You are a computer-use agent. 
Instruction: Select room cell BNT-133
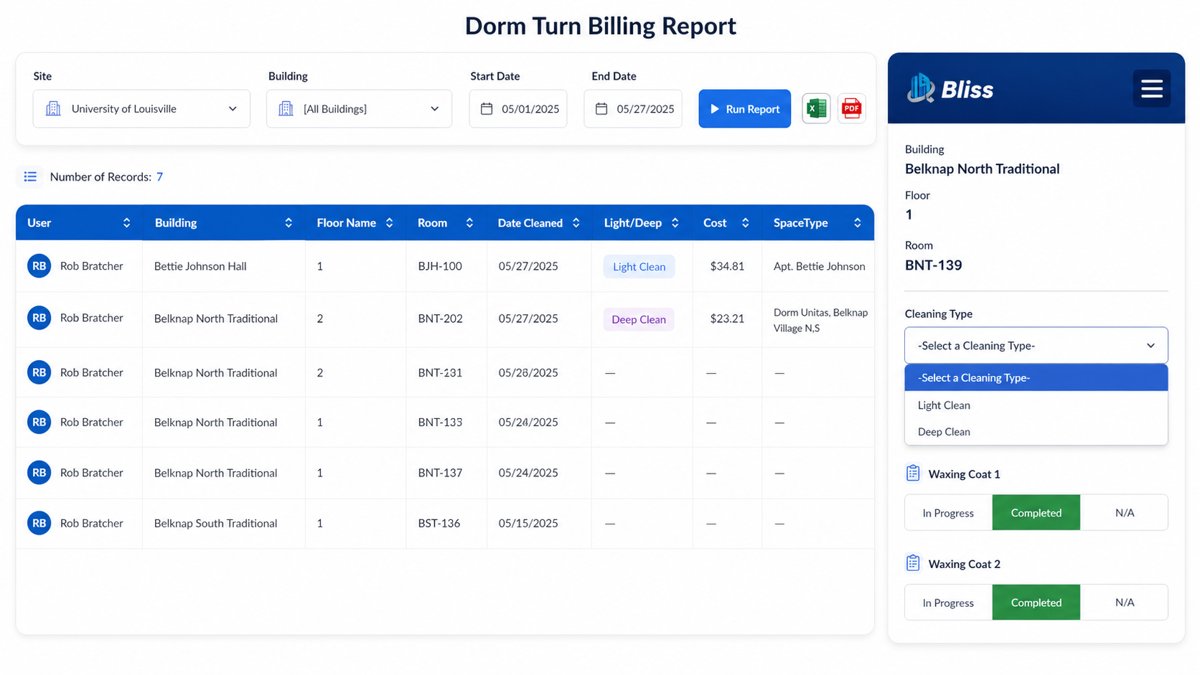pos(440,422)
